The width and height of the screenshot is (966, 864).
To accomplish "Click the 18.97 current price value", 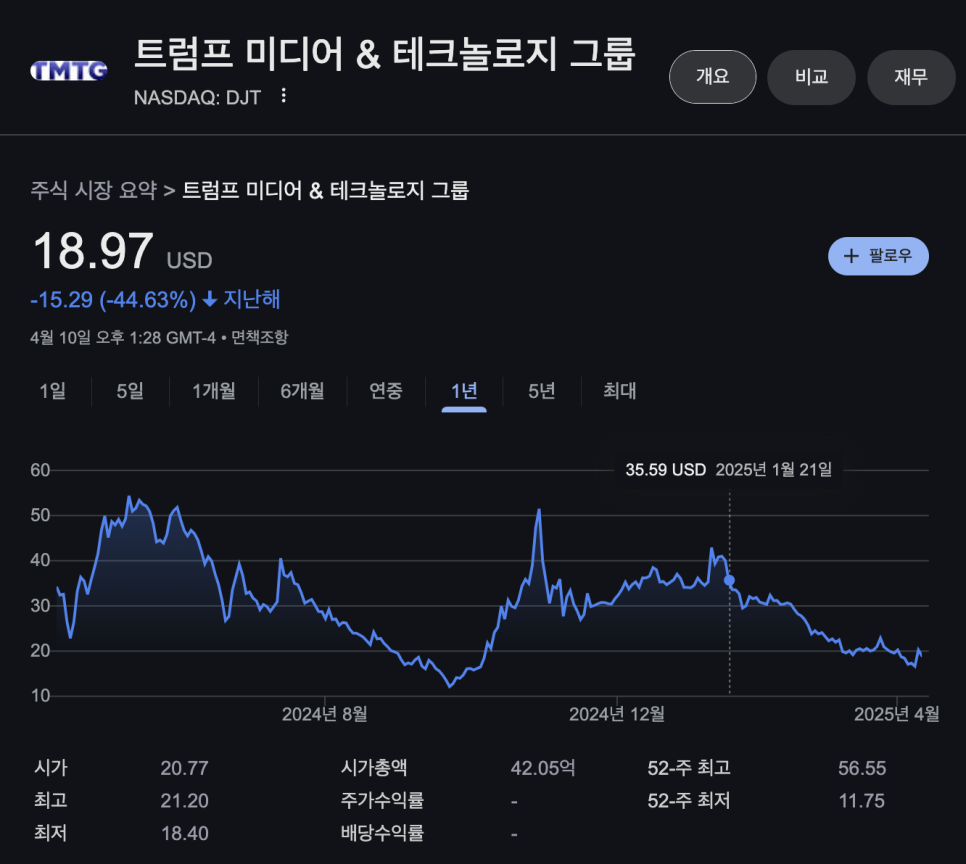I will tap(92, 251).
